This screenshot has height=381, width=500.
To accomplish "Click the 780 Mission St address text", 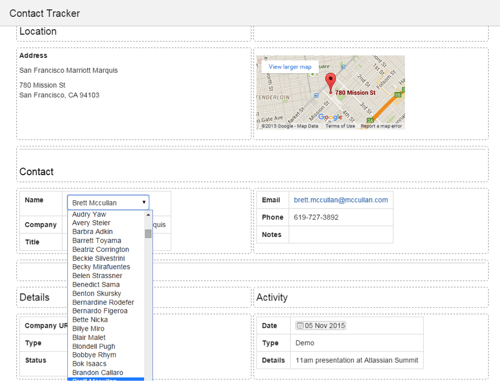I will pyautogui.click(x=42, y=85).
